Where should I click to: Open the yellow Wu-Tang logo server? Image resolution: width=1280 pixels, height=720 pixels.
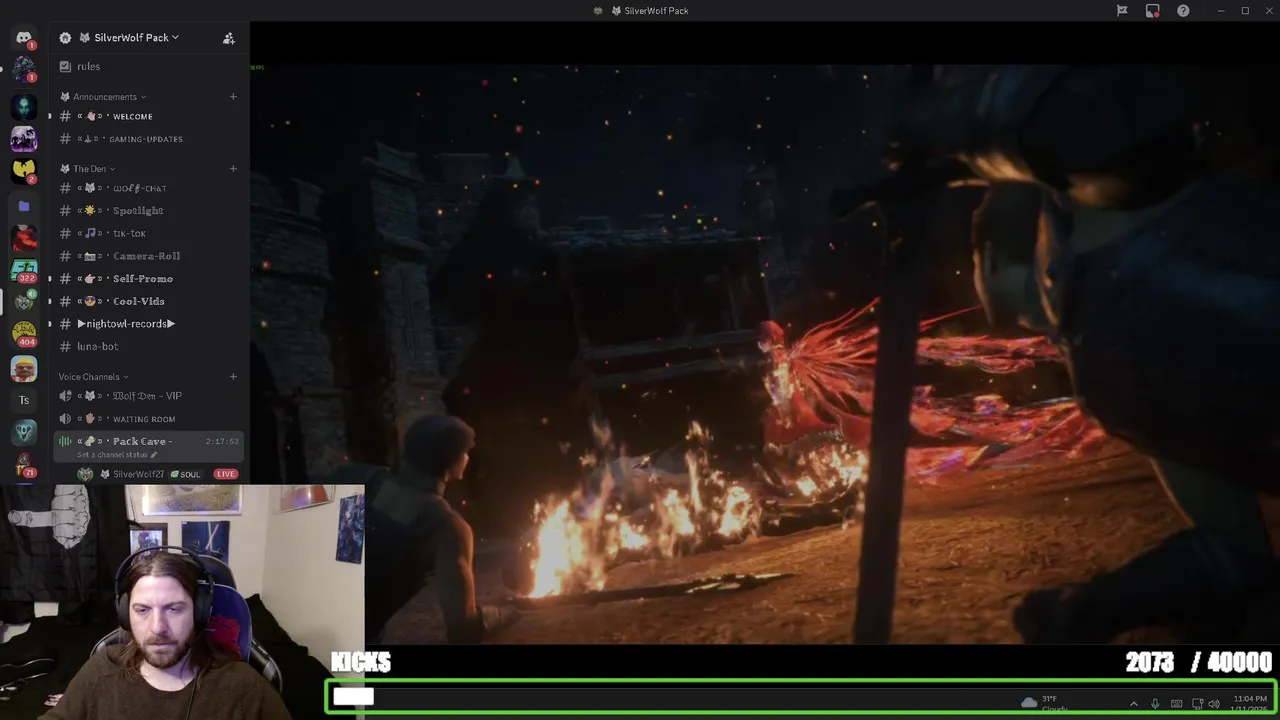[x=24, y=171]
